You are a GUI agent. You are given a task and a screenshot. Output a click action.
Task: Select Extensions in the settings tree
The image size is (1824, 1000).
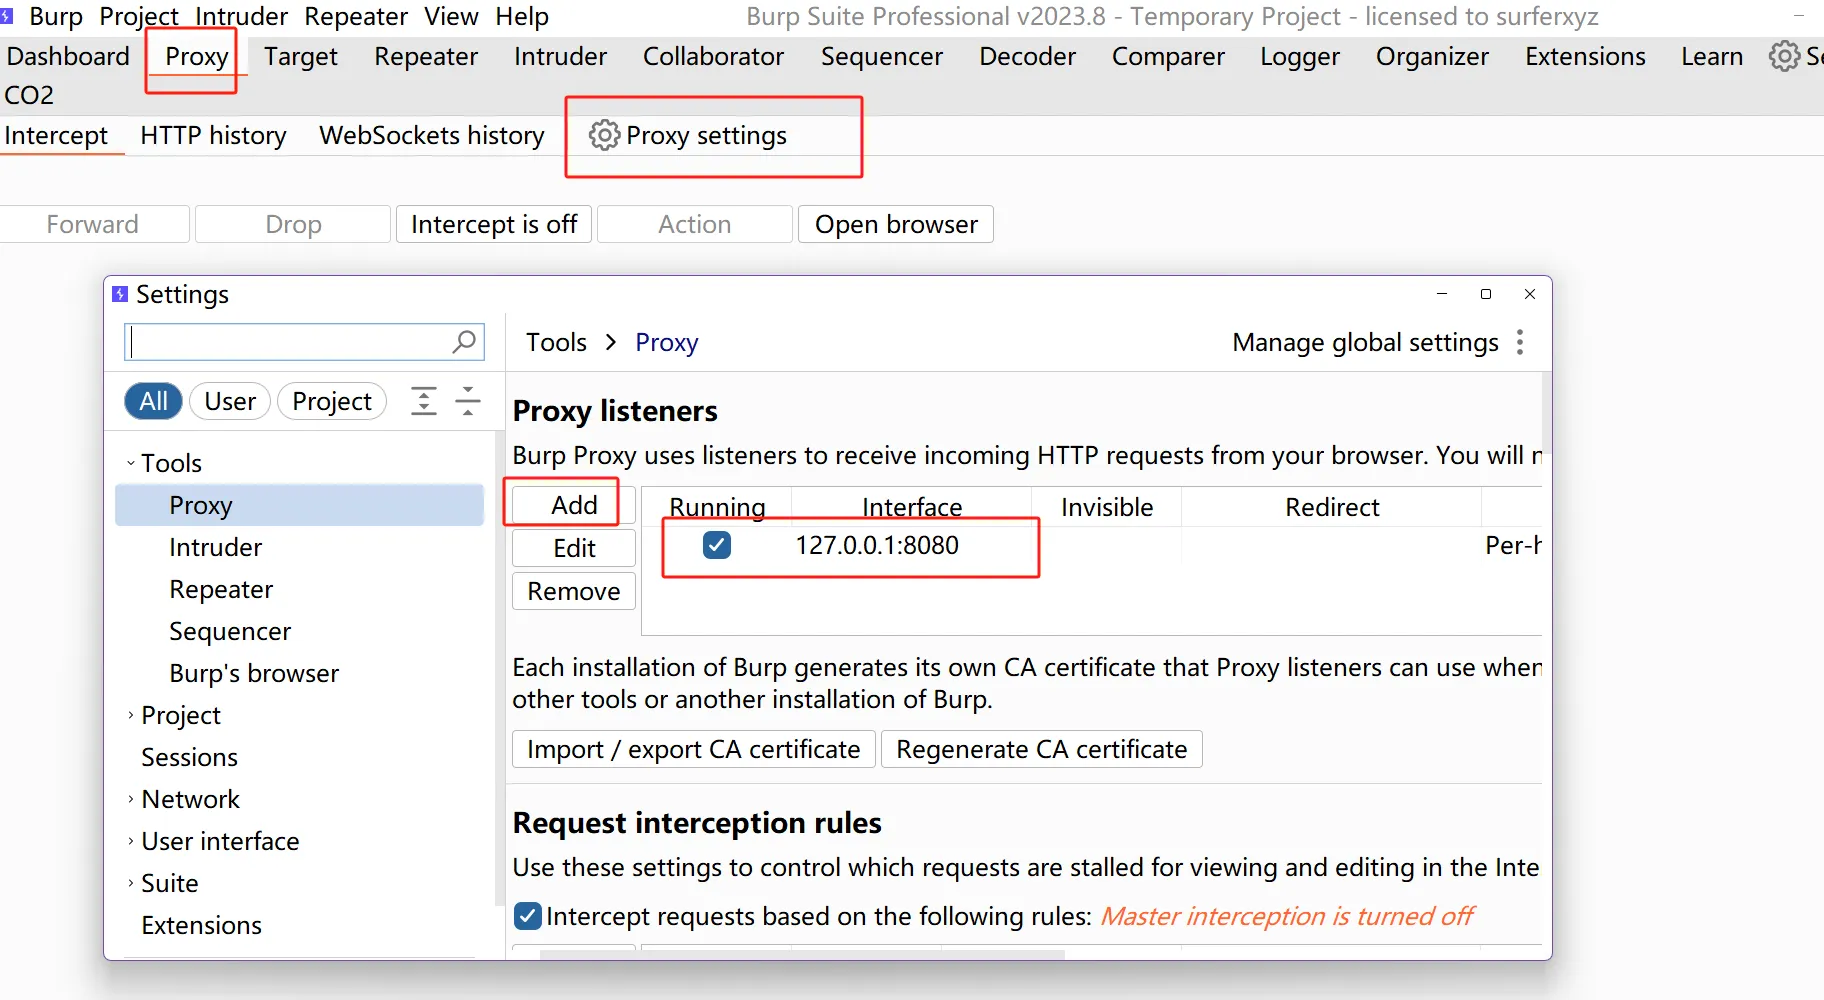(x=201, y=925)
